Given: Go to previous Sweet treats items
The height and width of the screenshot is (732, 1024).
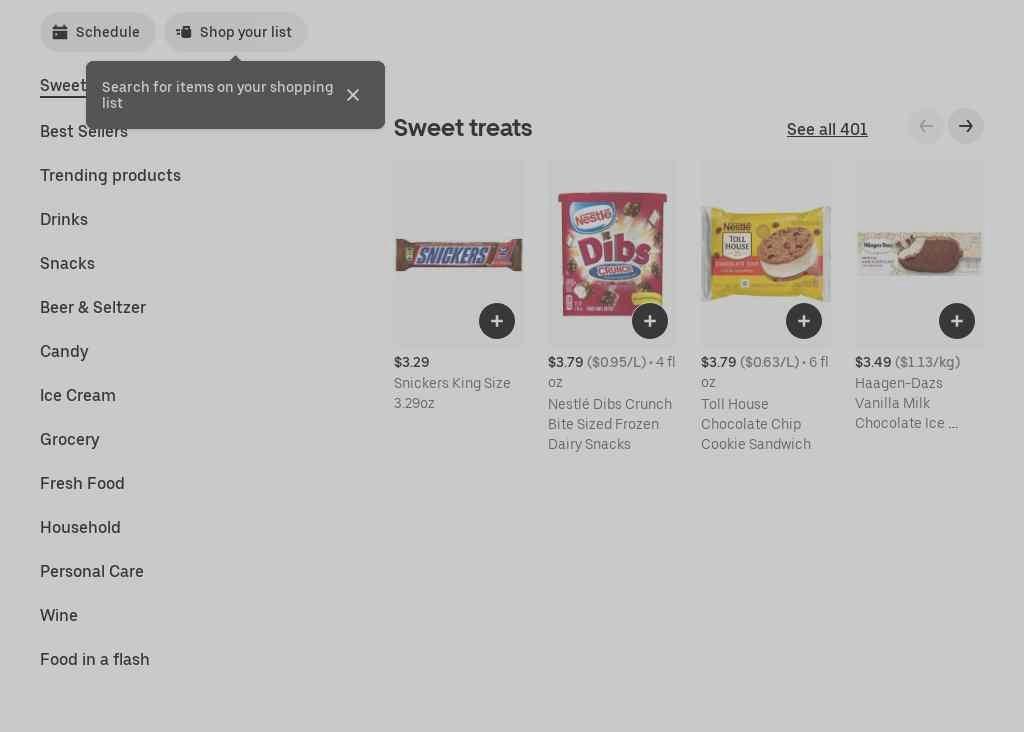Looking at the screenshot, I should [x=926, y=126].
